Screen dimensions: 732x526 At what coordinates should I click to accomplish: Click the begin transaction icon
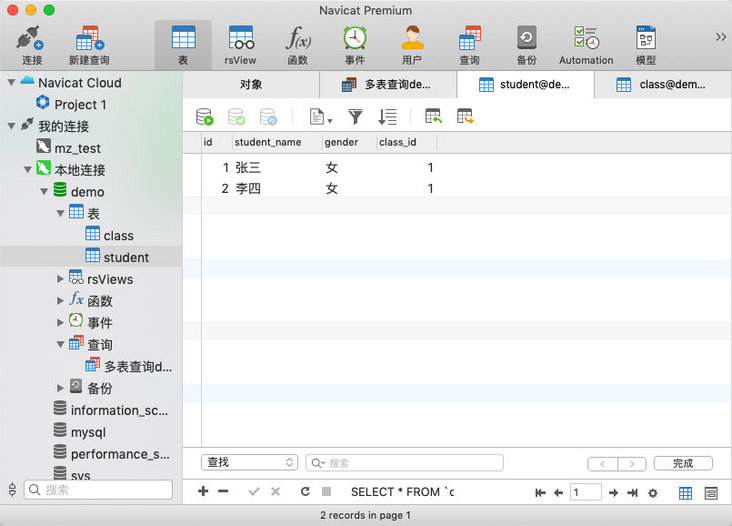(205, 117)
